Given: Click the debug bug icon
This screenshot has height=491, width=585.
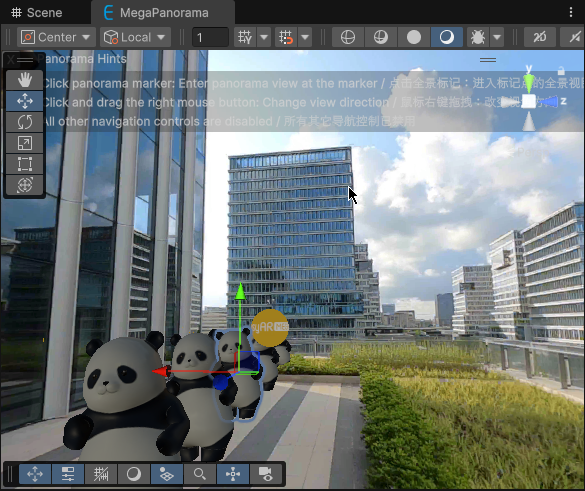Looking at the screenshot, I should tap(478, 37).
